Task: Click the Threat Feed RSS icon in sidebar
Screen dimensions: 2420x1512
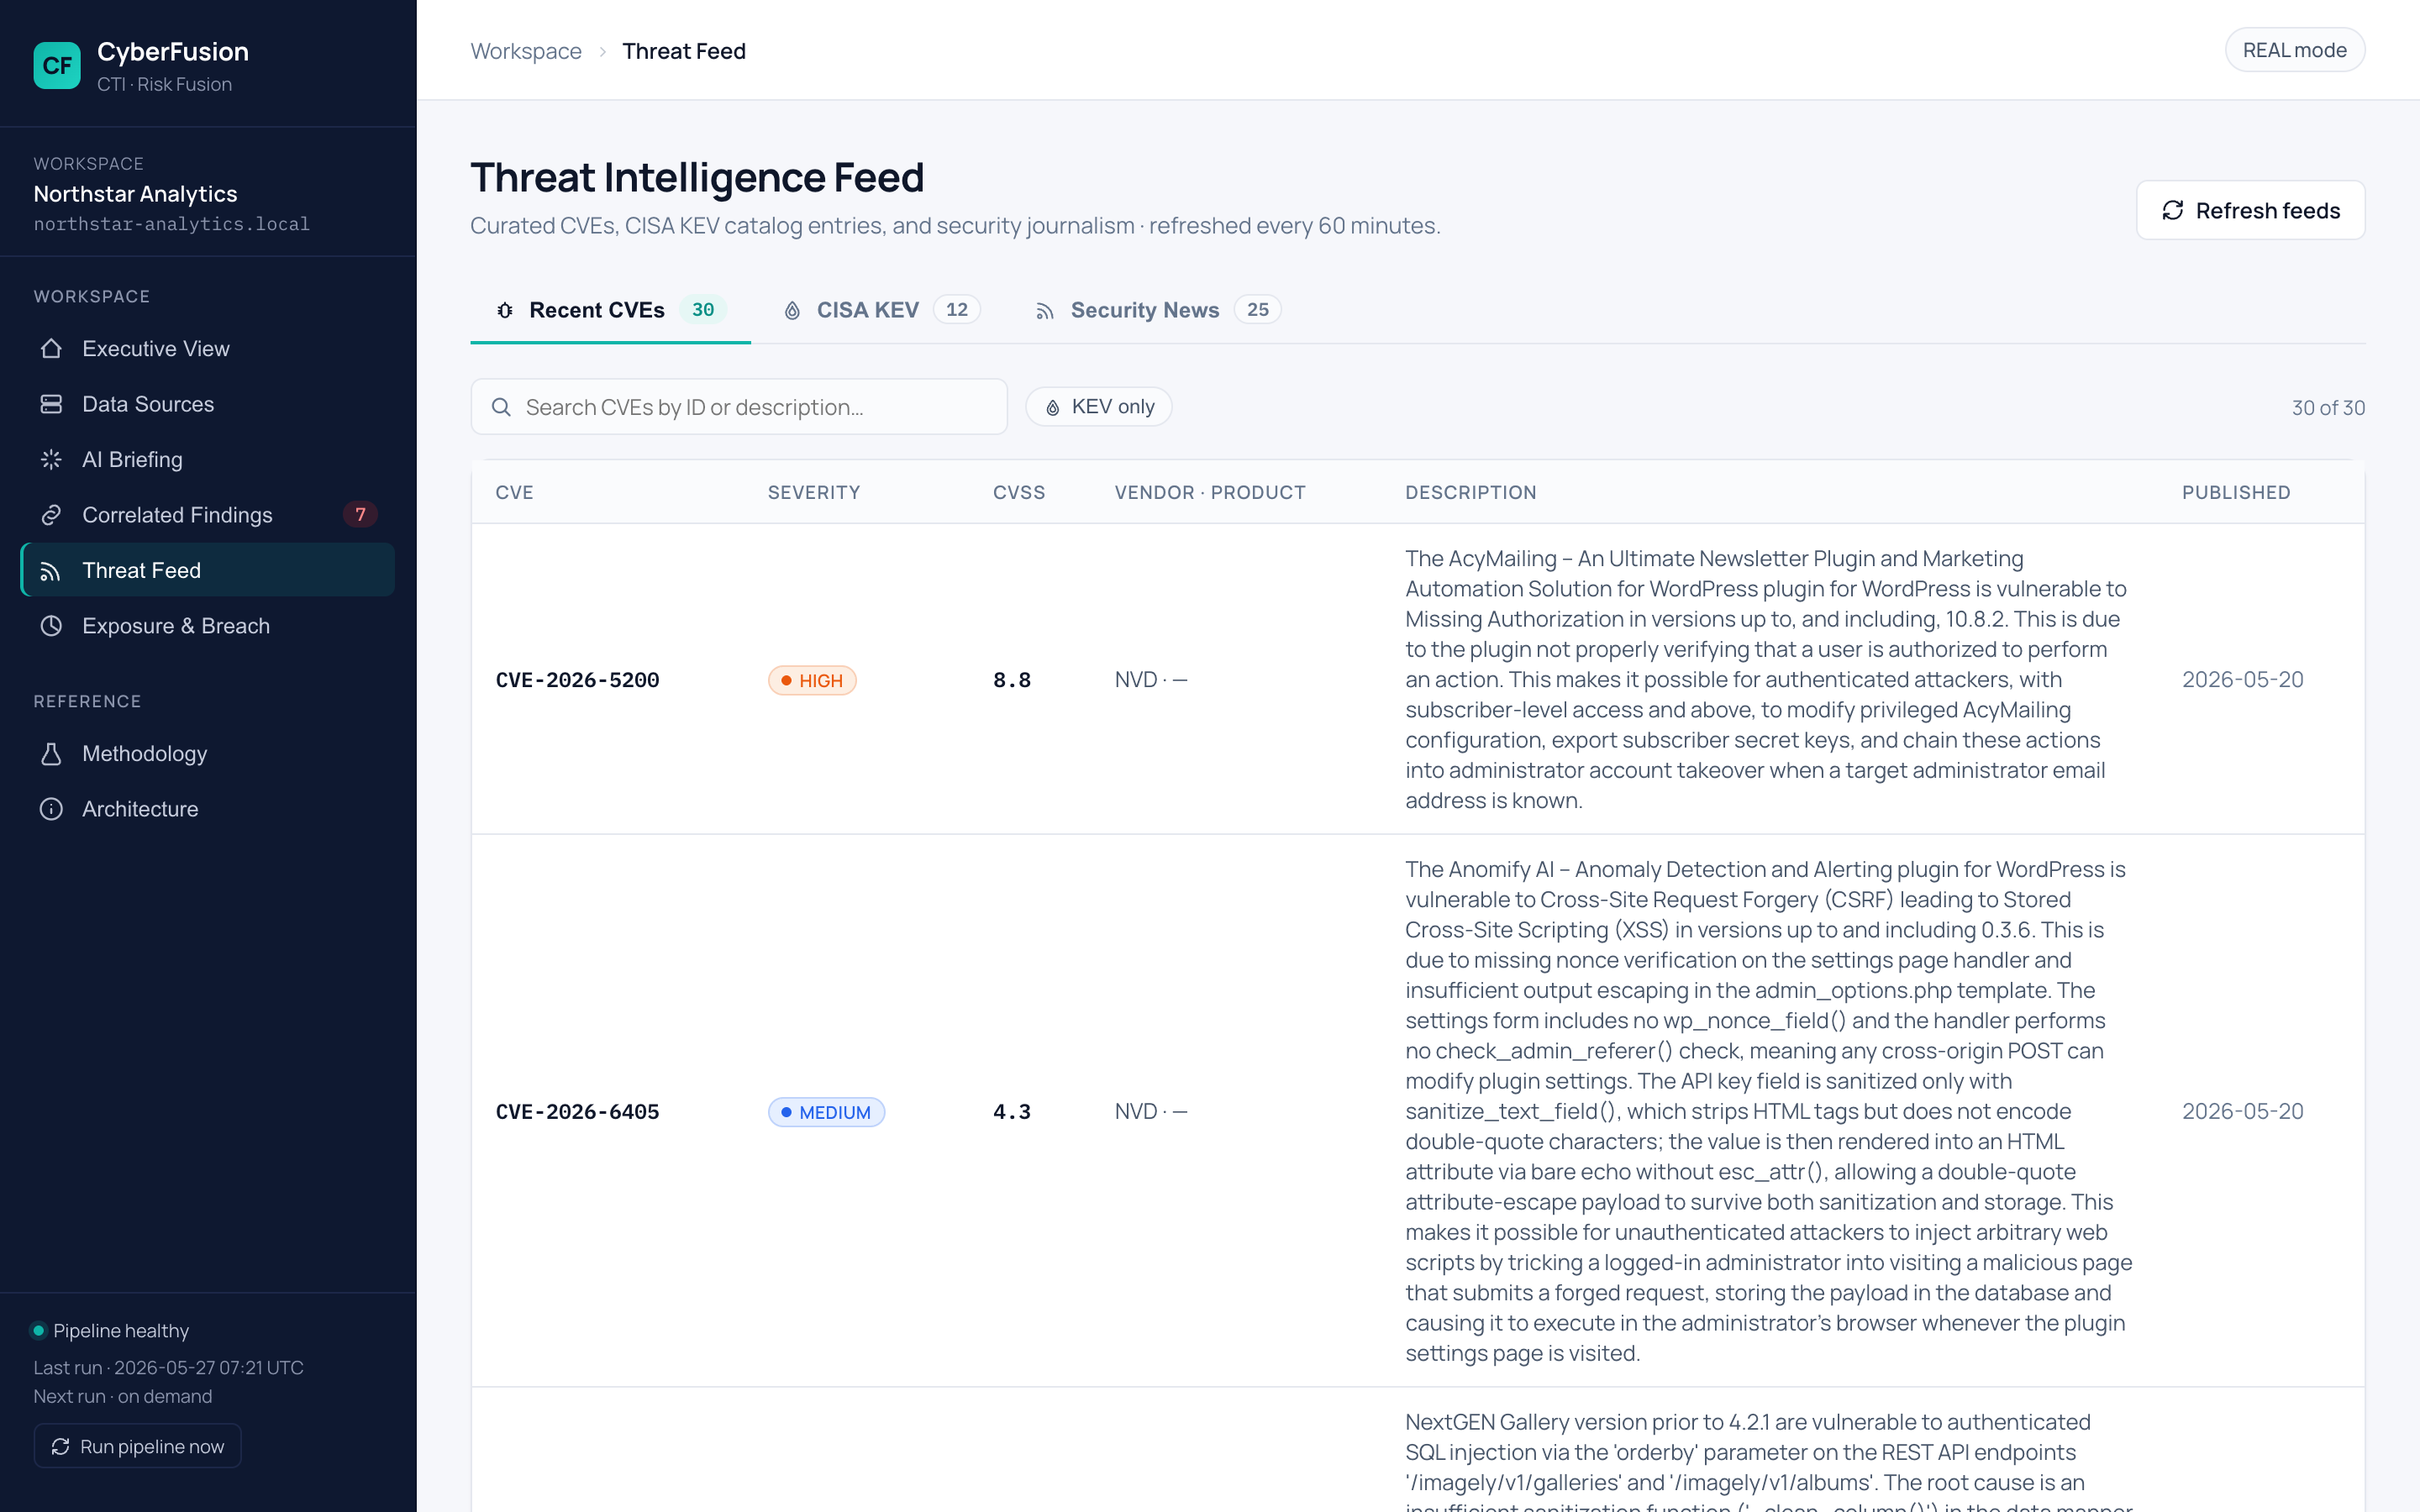Action: 51,571
